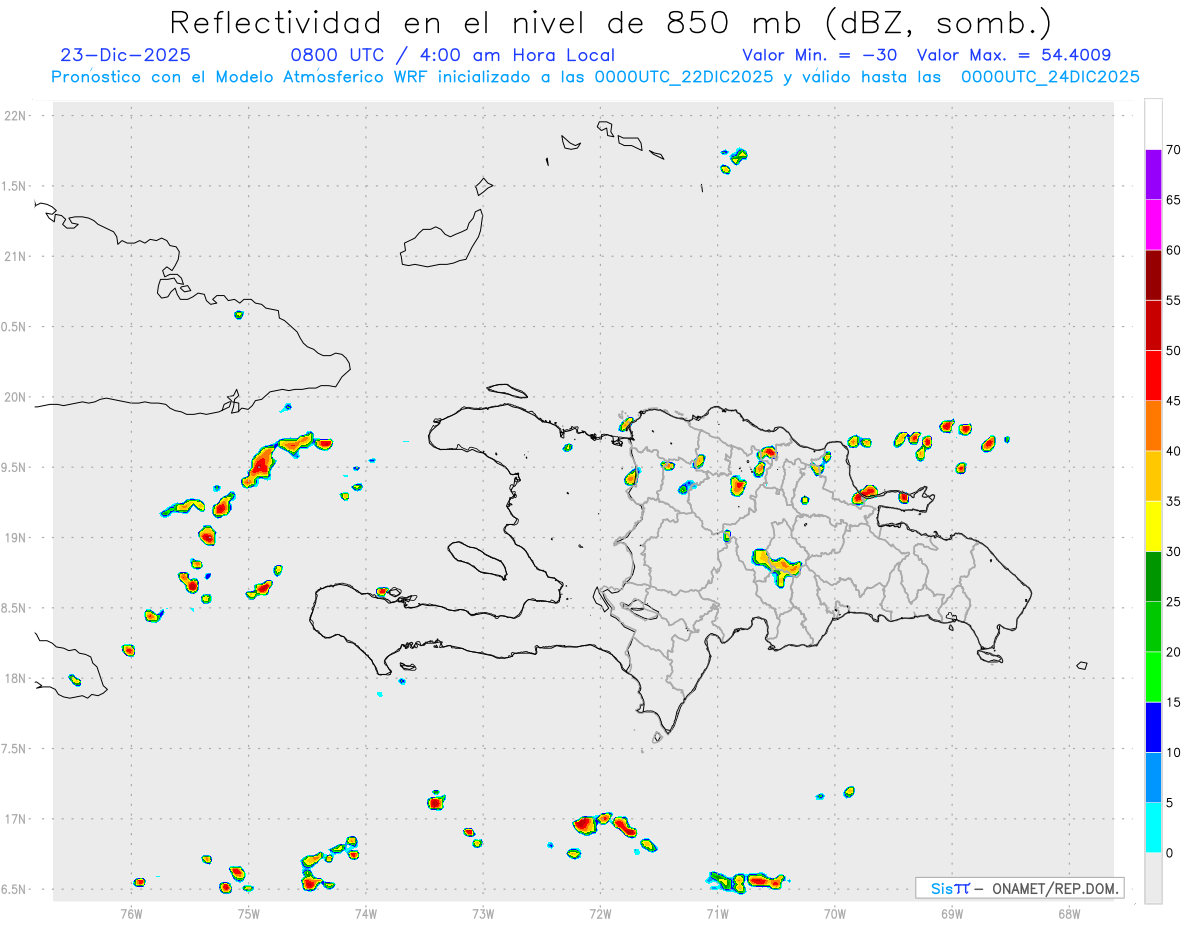
Task: Click the "17N" latitude label
Action: point(16,819)
